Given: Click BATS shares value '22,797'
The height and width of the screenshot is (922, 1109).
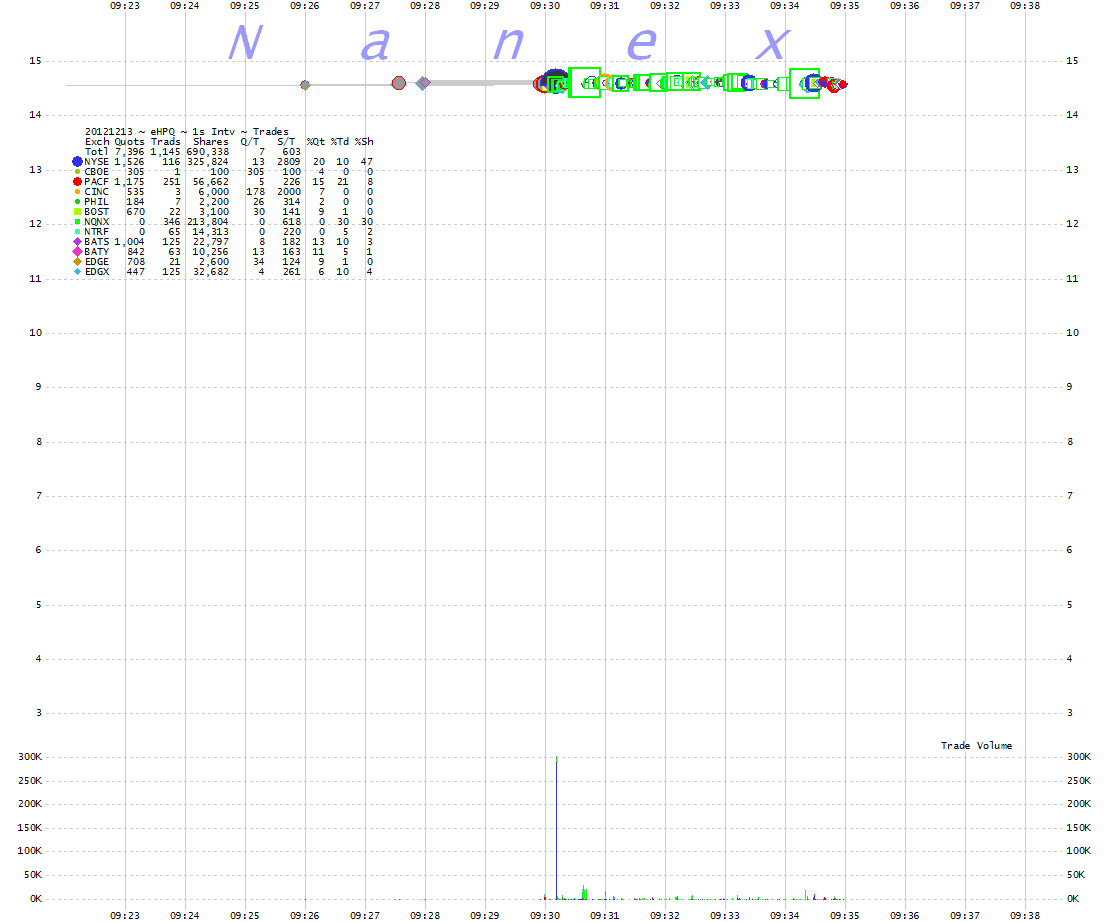Looking at the screenshot, I should pos(210,242).
